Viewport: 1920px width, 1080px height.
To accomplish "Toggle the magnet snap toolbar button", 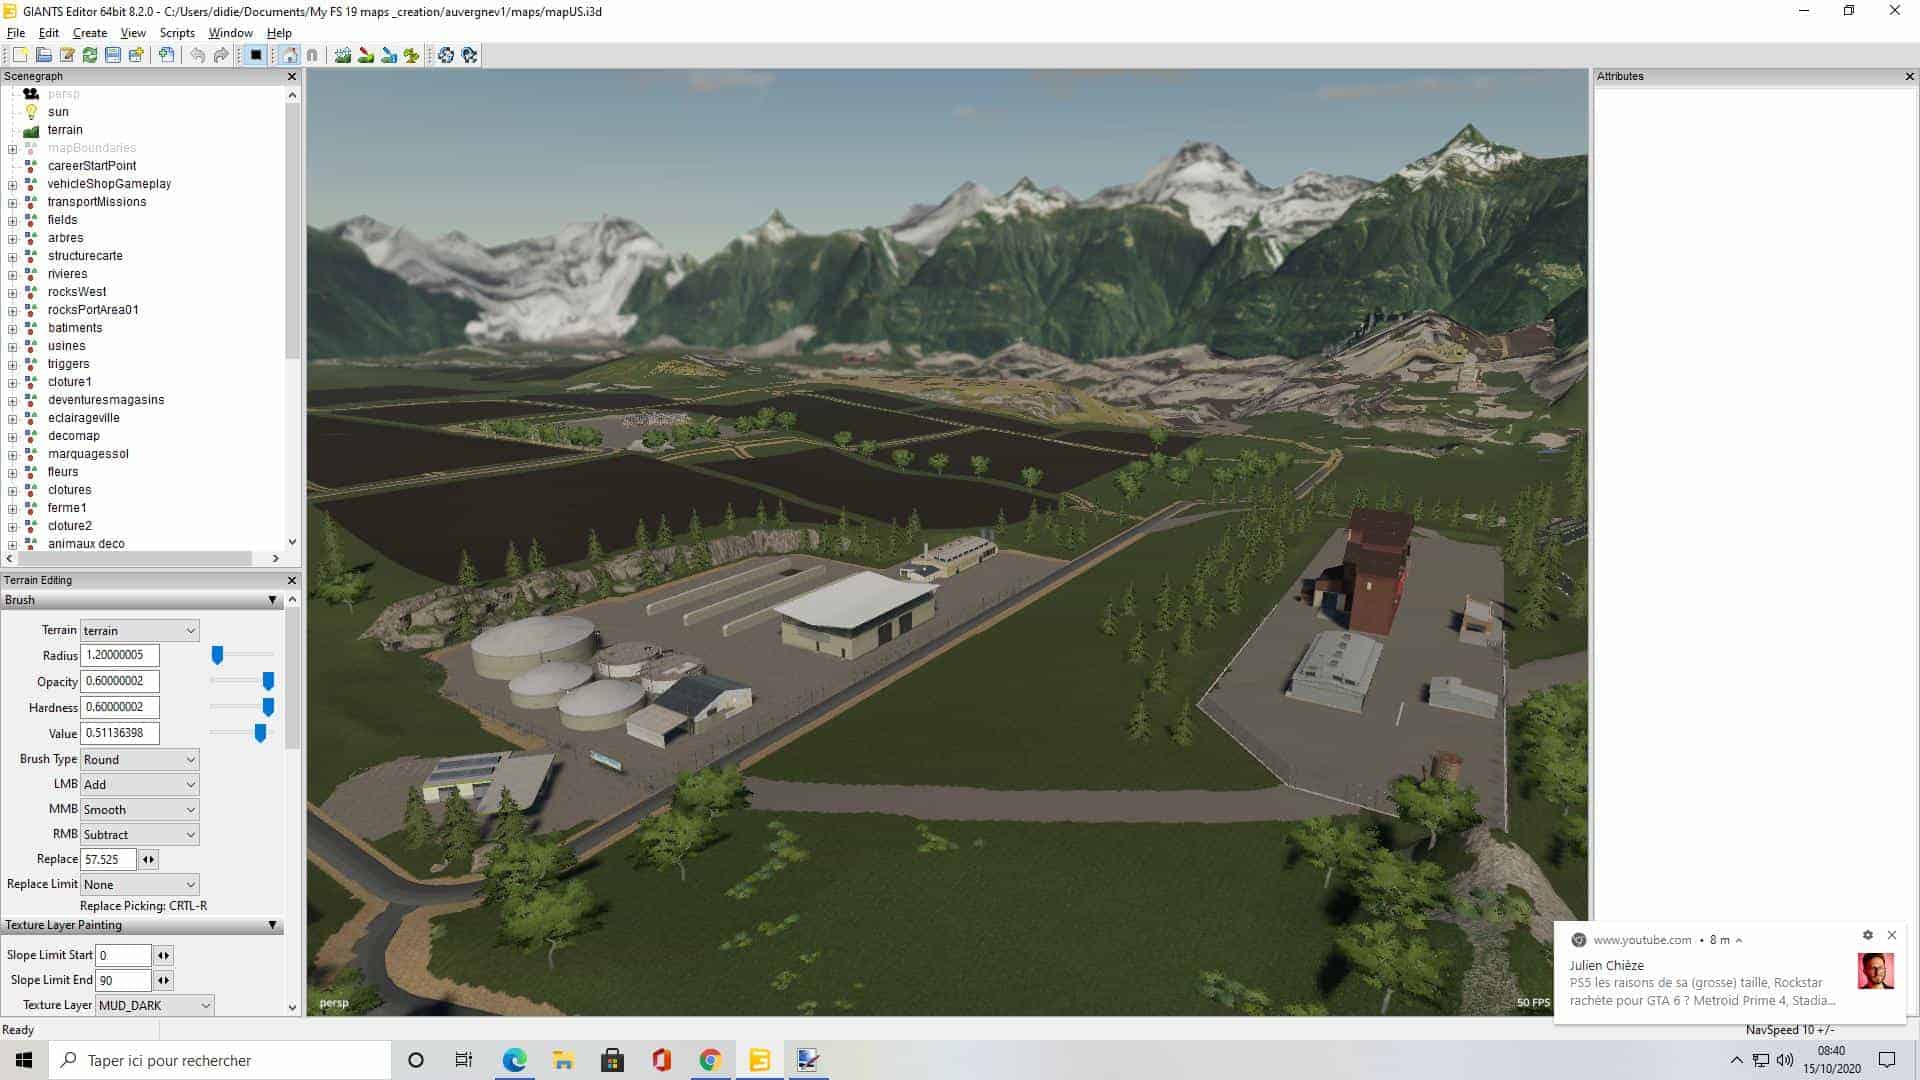I will click(x=312, y=55).
